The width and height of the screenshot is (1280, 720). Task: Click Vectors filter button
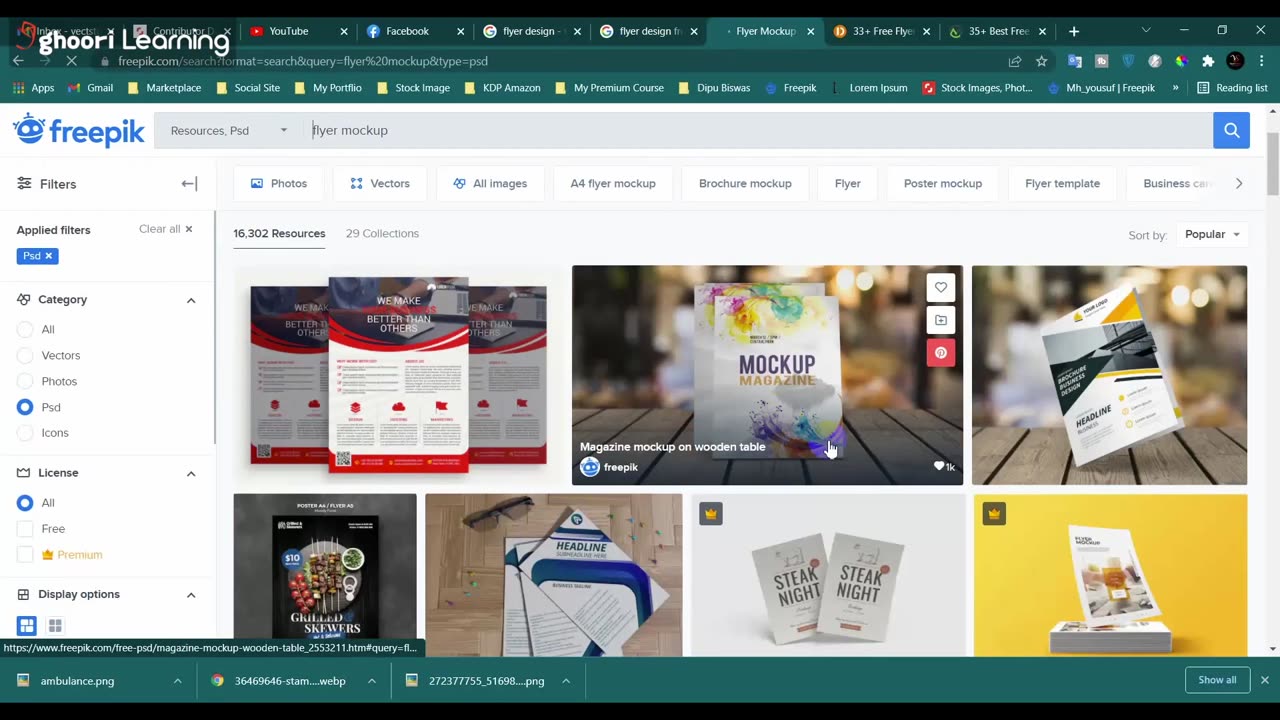point(380,184)
